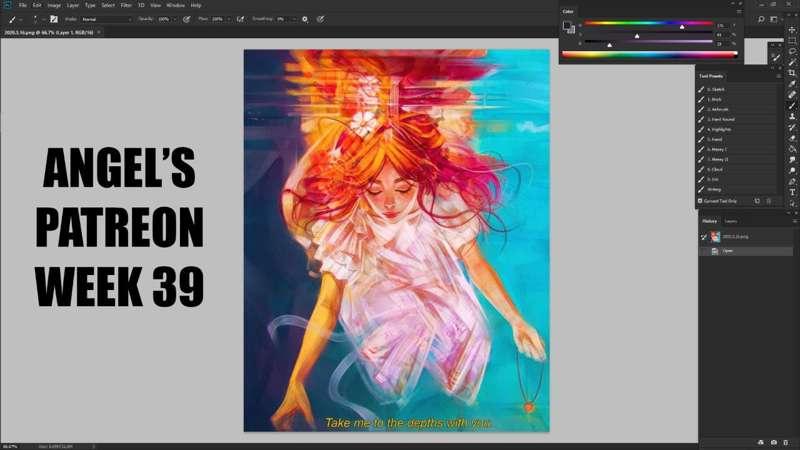This screenshot has width=800, height=450.
Task: Open the workspace switcher dropdown
Action: (x=775, y=19)
